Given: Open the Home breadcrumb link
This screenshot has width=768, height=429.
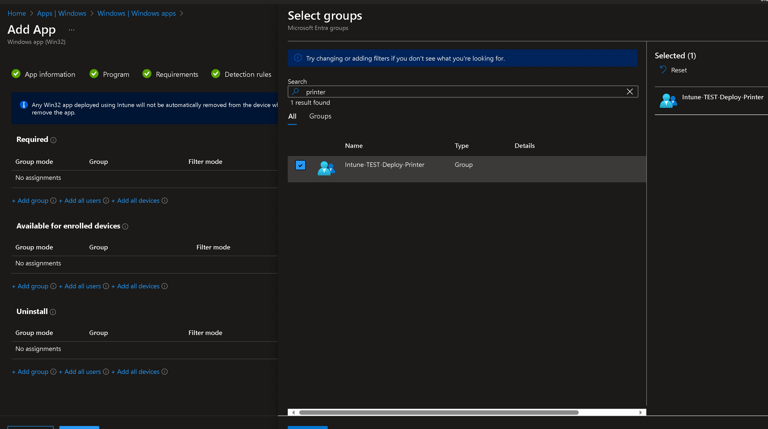Looking at the screenshot, I should tap(17, 14).
